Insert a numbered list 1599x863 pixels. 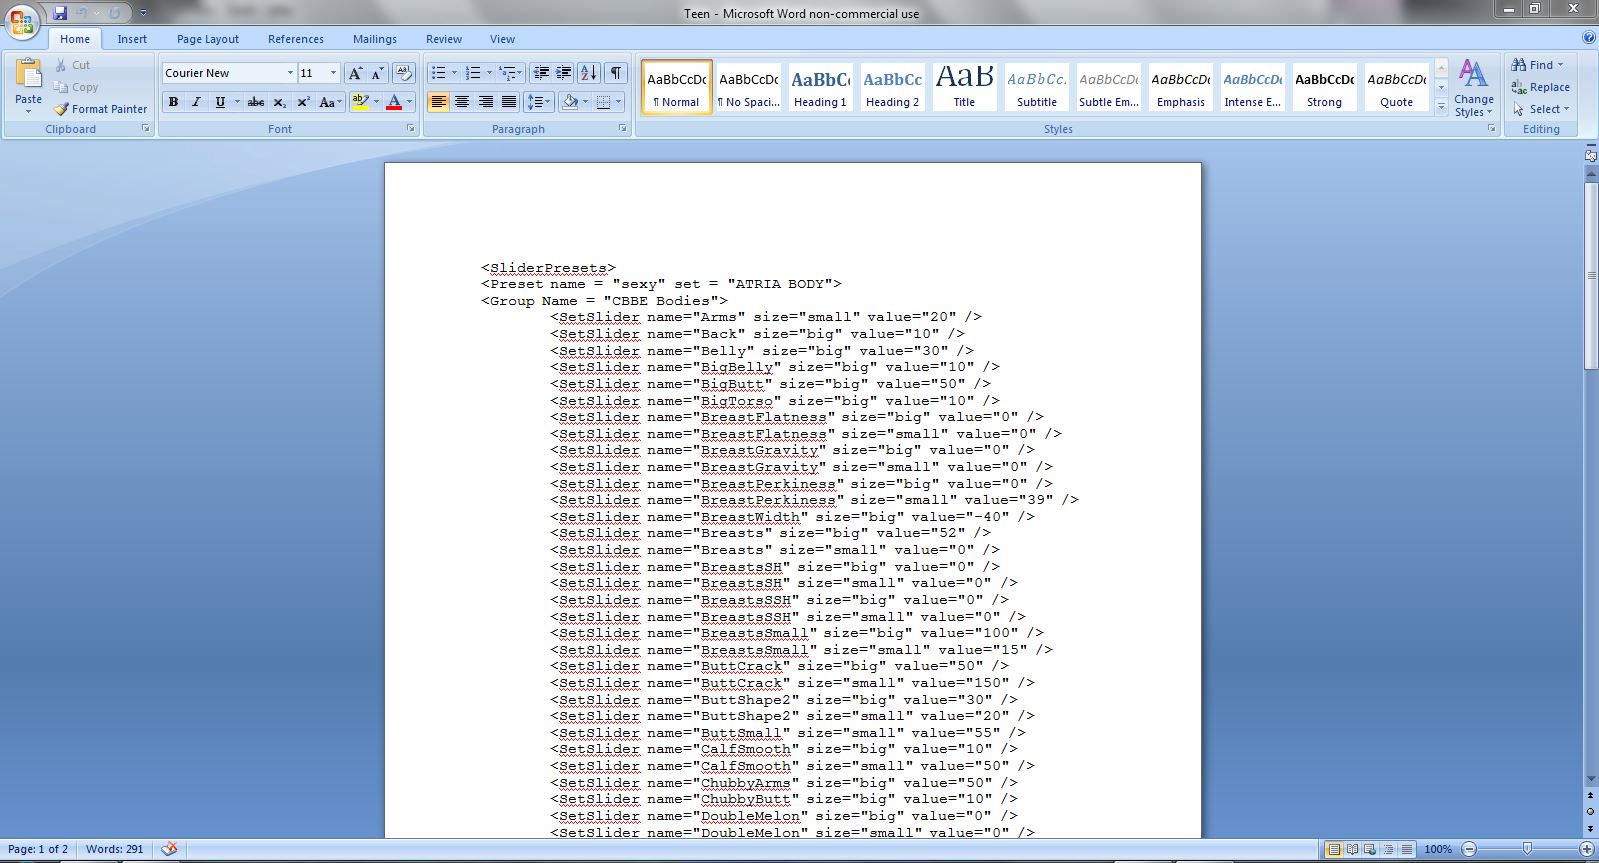(473, 73)
